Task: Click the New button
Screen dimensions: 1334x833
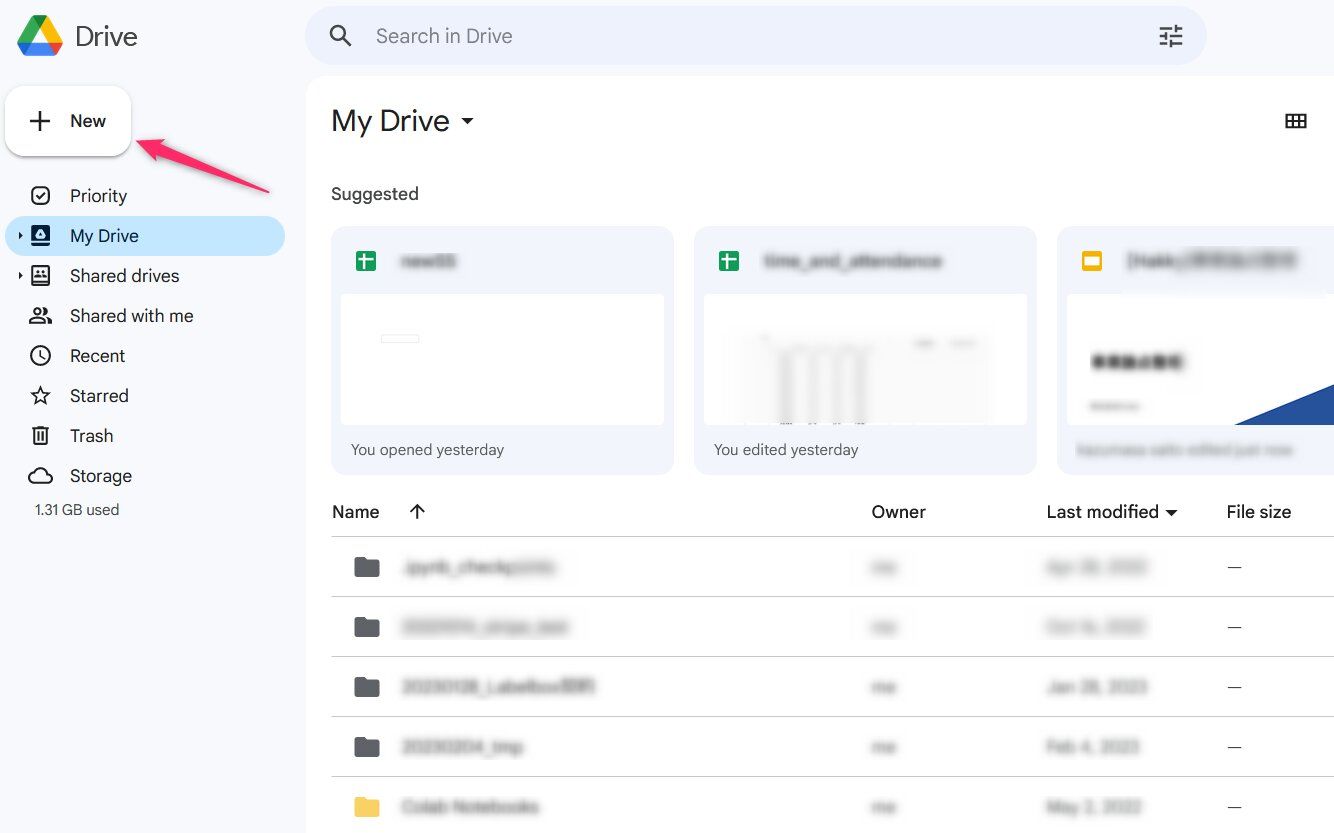Action: click(68, 121)
